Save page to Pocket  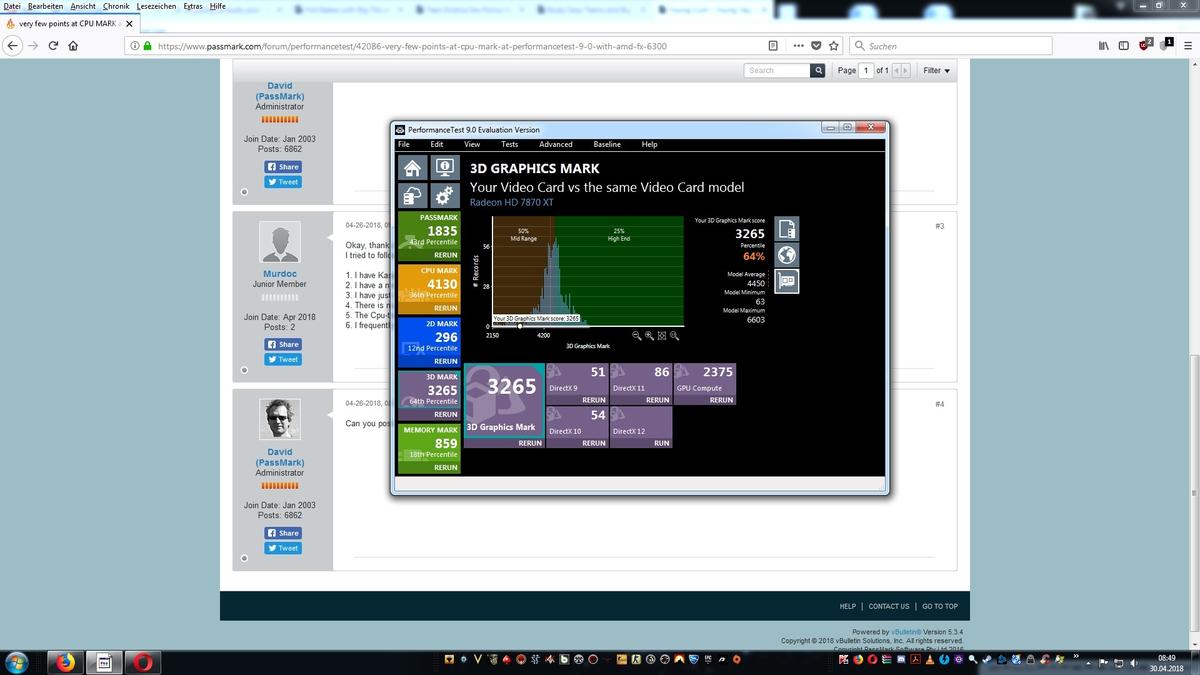pos(816,45)
